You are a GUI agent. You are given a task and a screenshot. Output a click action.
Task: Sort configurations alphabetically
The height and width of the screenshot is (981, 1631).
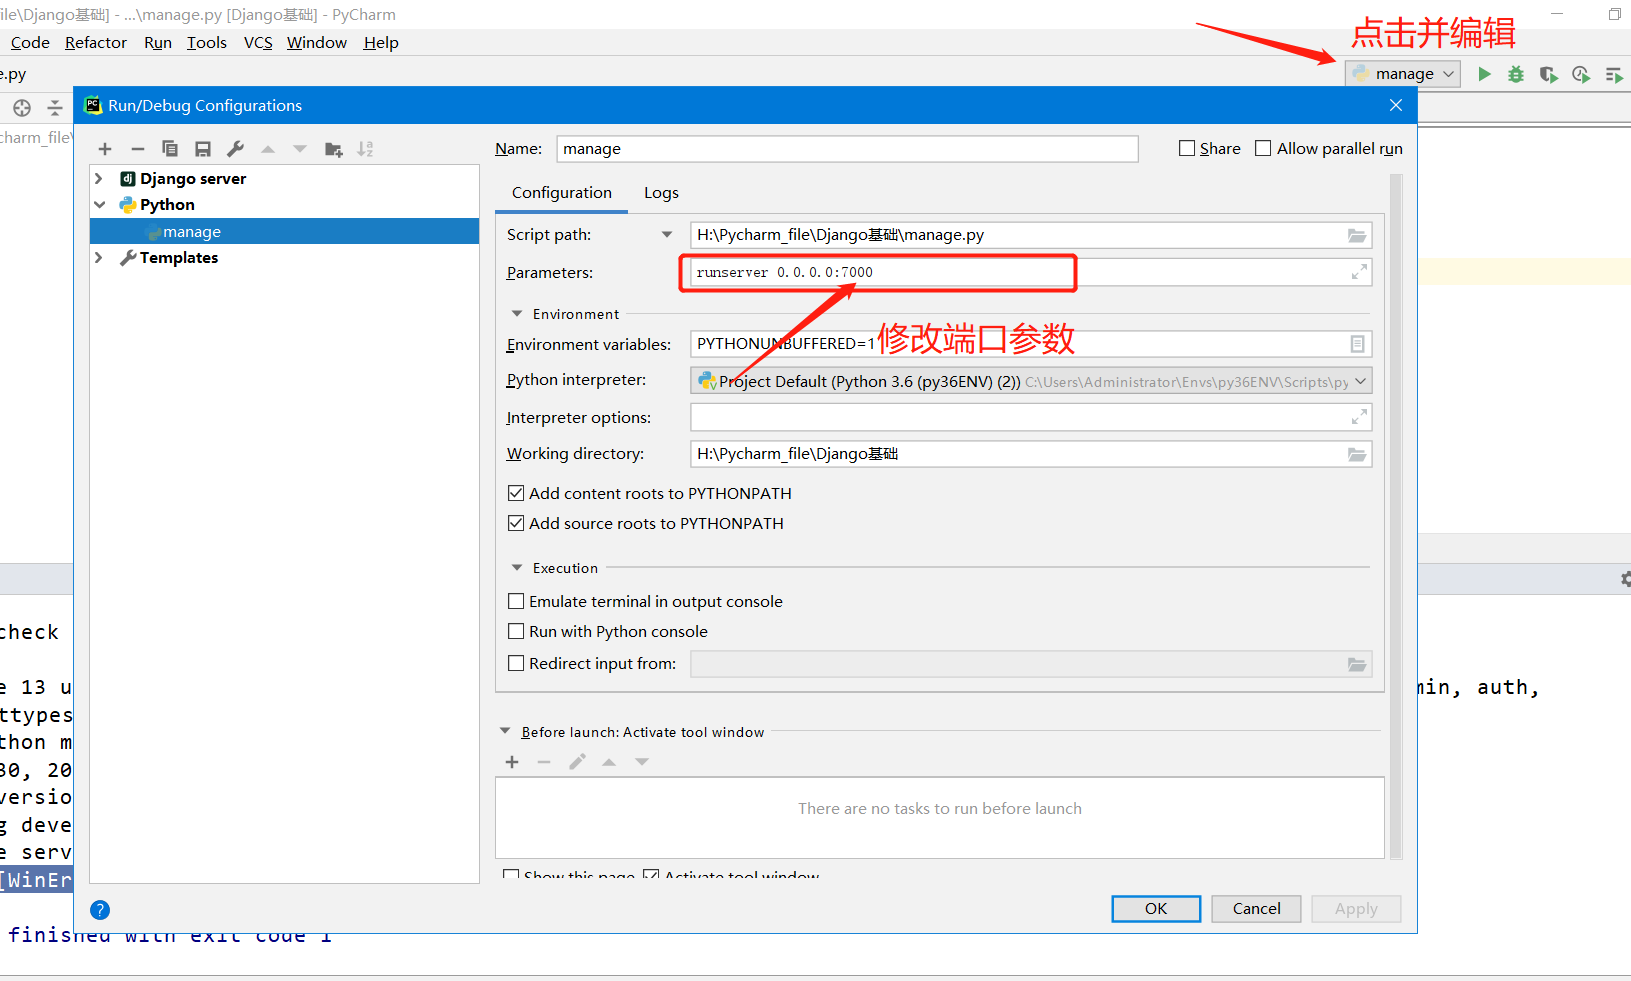pyautogui.click(x=365, y=148)
